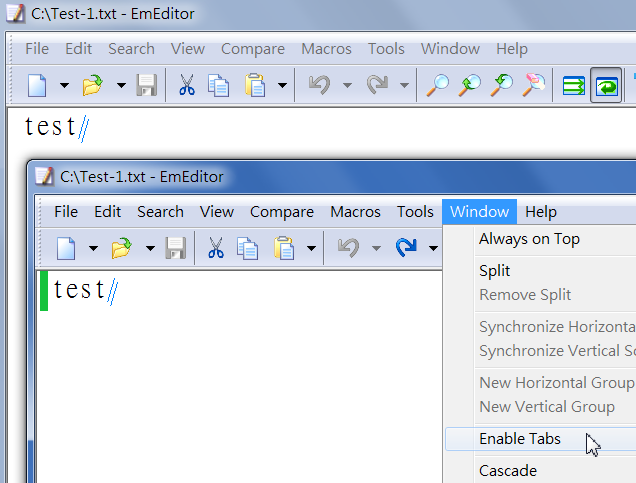Expand Undo dropdown arrow in back window
This screenshot has width=636, height=483.
347,85
